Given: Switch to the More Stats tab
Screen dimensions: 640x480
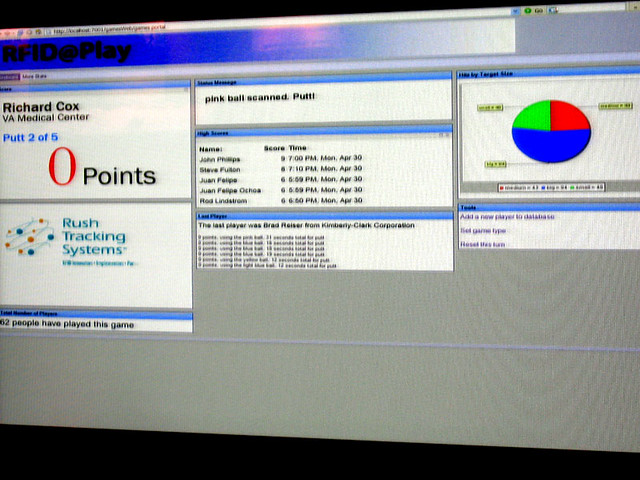Looking at the screenshot, I should point(34,76).
